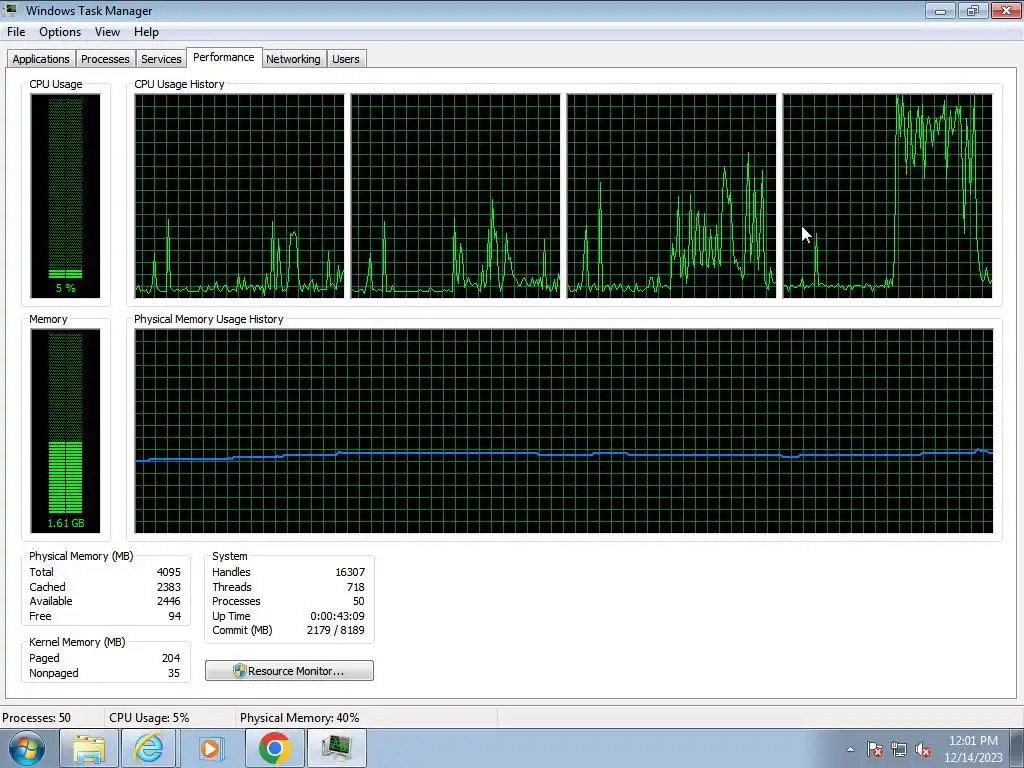Screen dimensions: 1024x768
Task: Click Commit value 2179 / 8189
Action: tap(336, 630)
